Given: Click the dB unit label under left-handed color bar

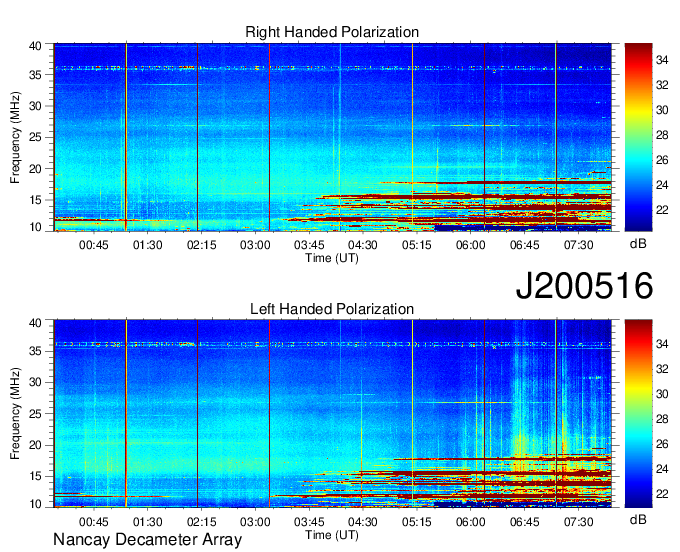Looking at the screenshot, I should pos(638,519).
